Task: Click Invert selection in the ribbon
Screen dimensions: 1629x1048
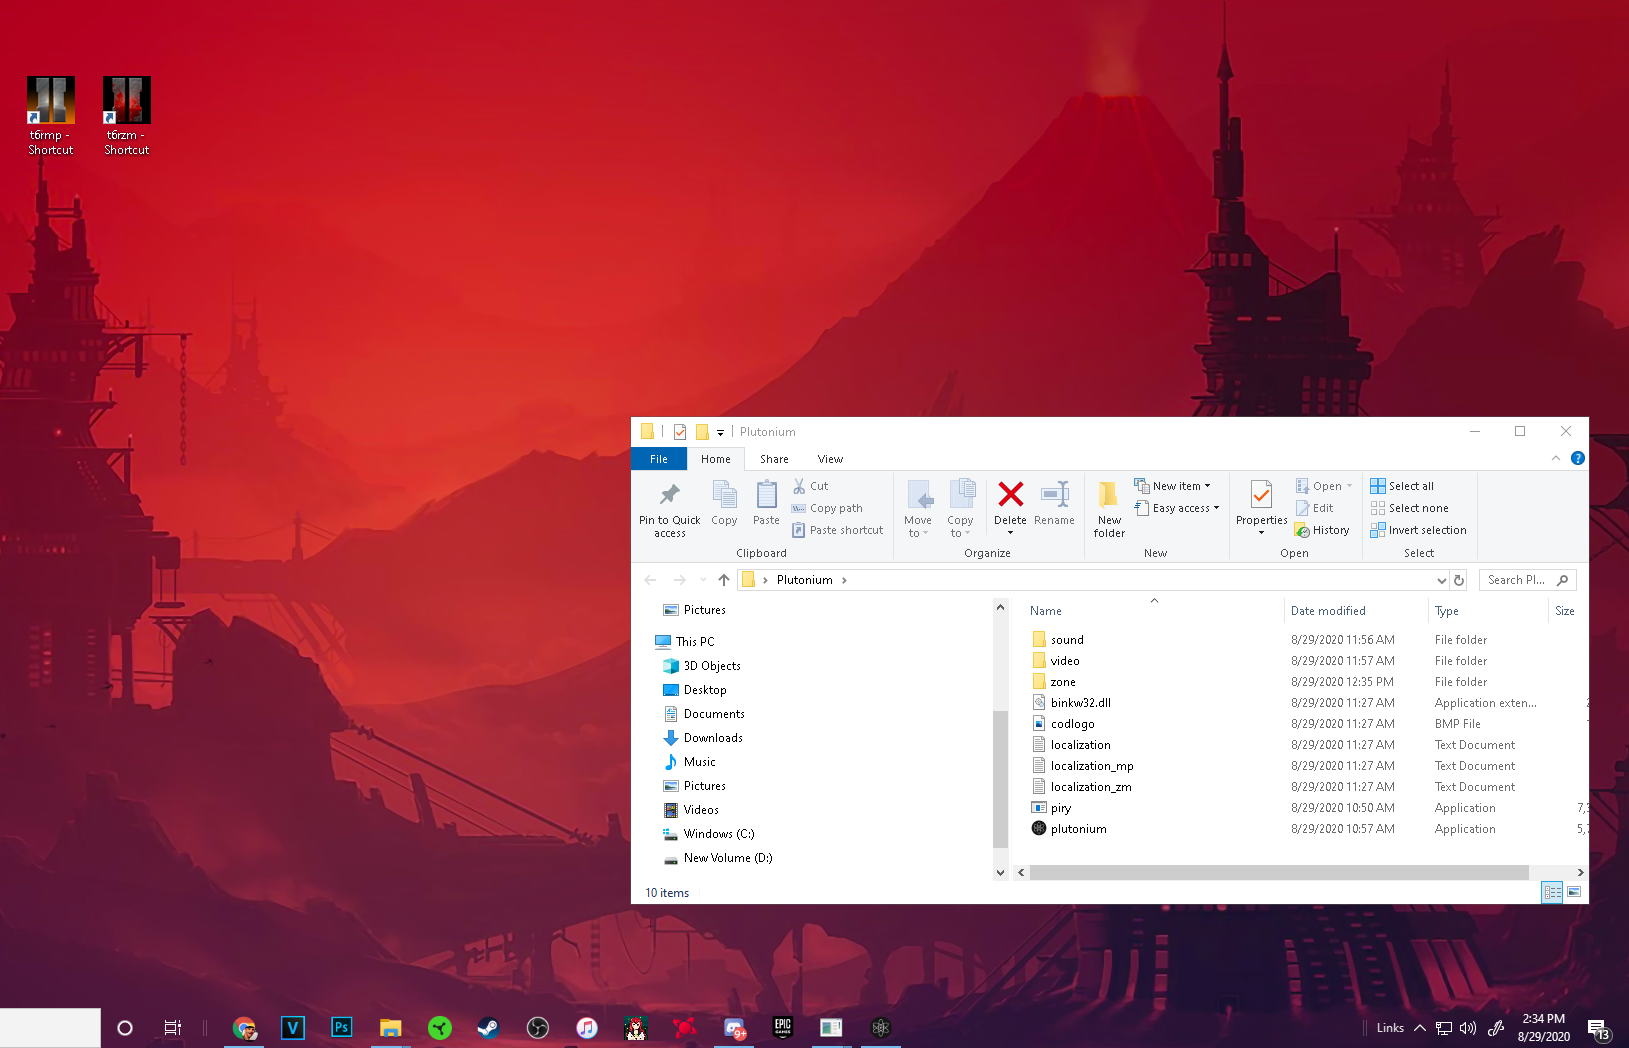Action: [1418, 530]
